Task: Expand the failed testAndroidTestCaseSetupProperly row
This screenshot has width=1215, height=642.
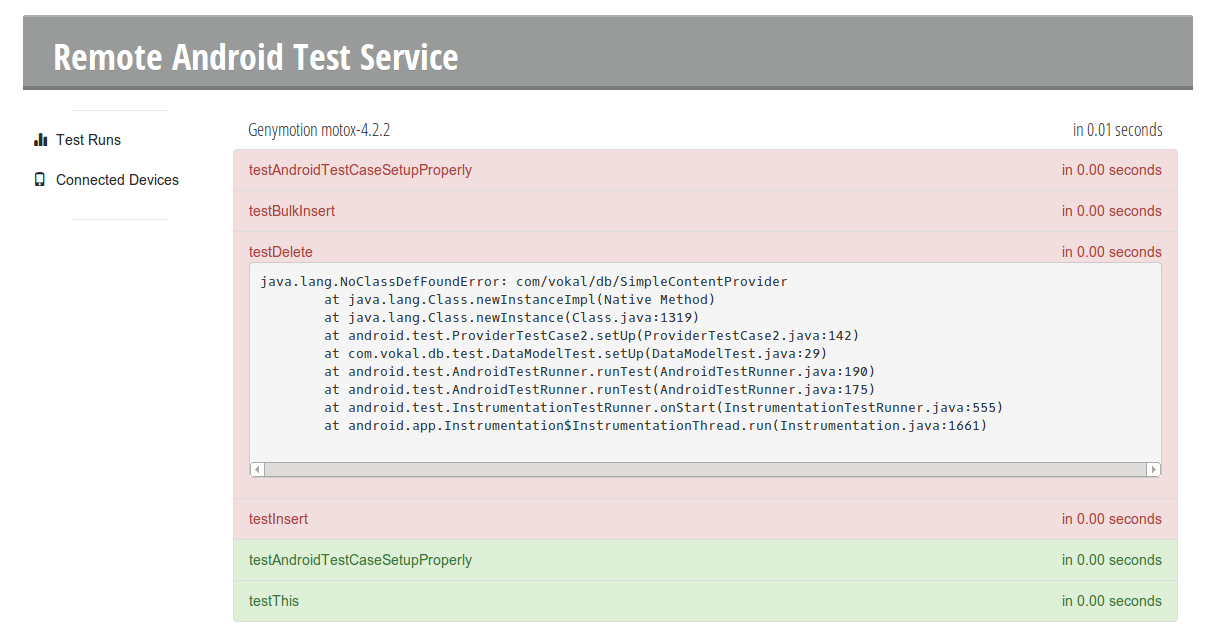Action: pyautogui.click(x=360, y=170)
